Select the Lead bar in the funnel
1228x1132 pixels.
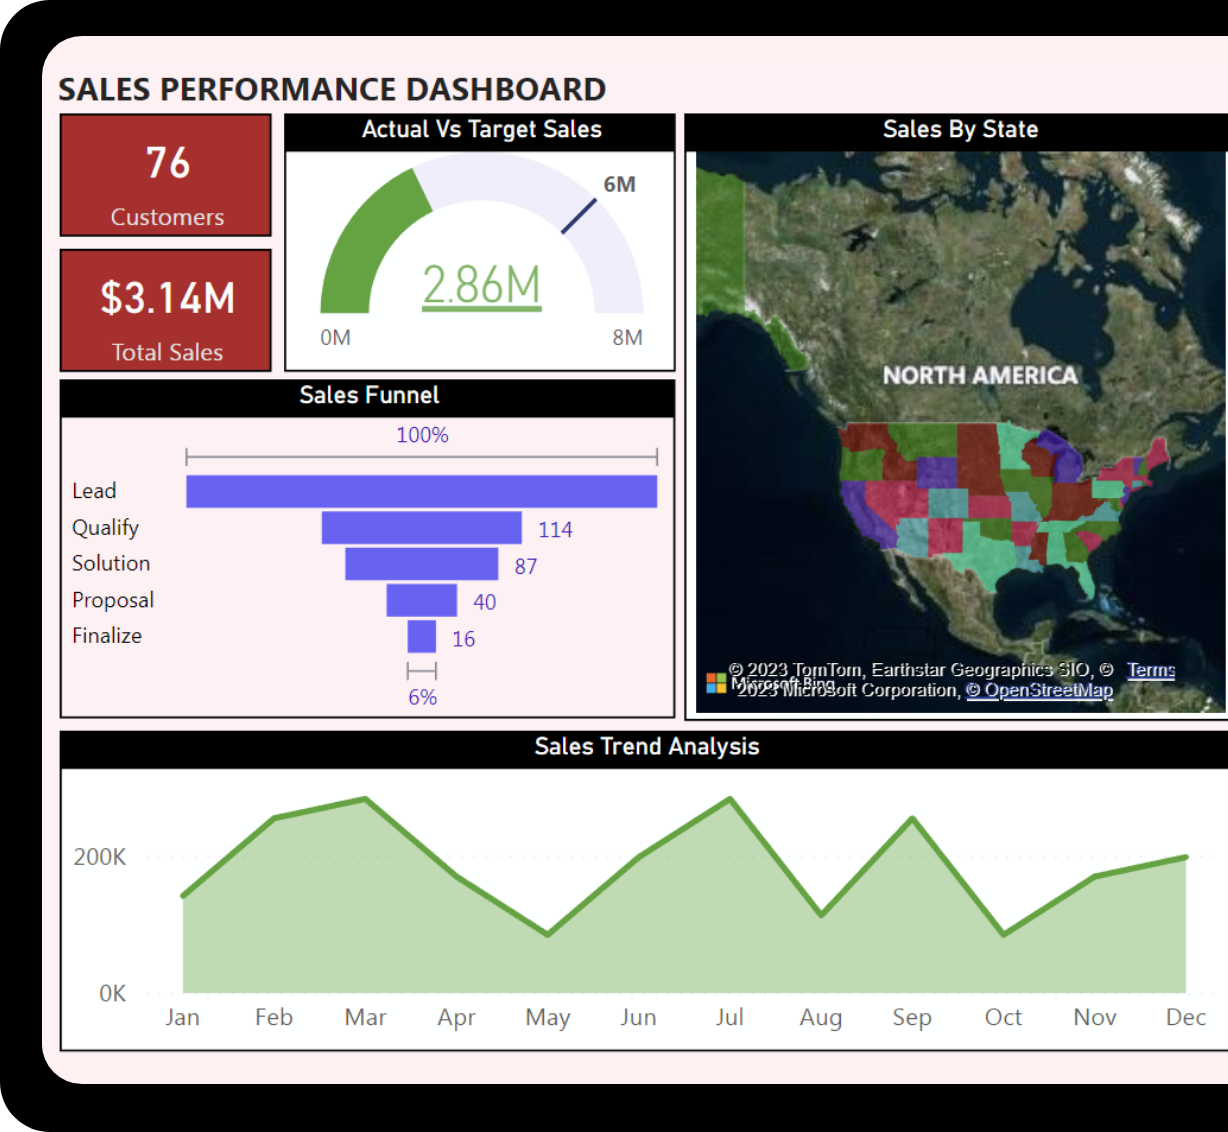[x=421, y=491]
